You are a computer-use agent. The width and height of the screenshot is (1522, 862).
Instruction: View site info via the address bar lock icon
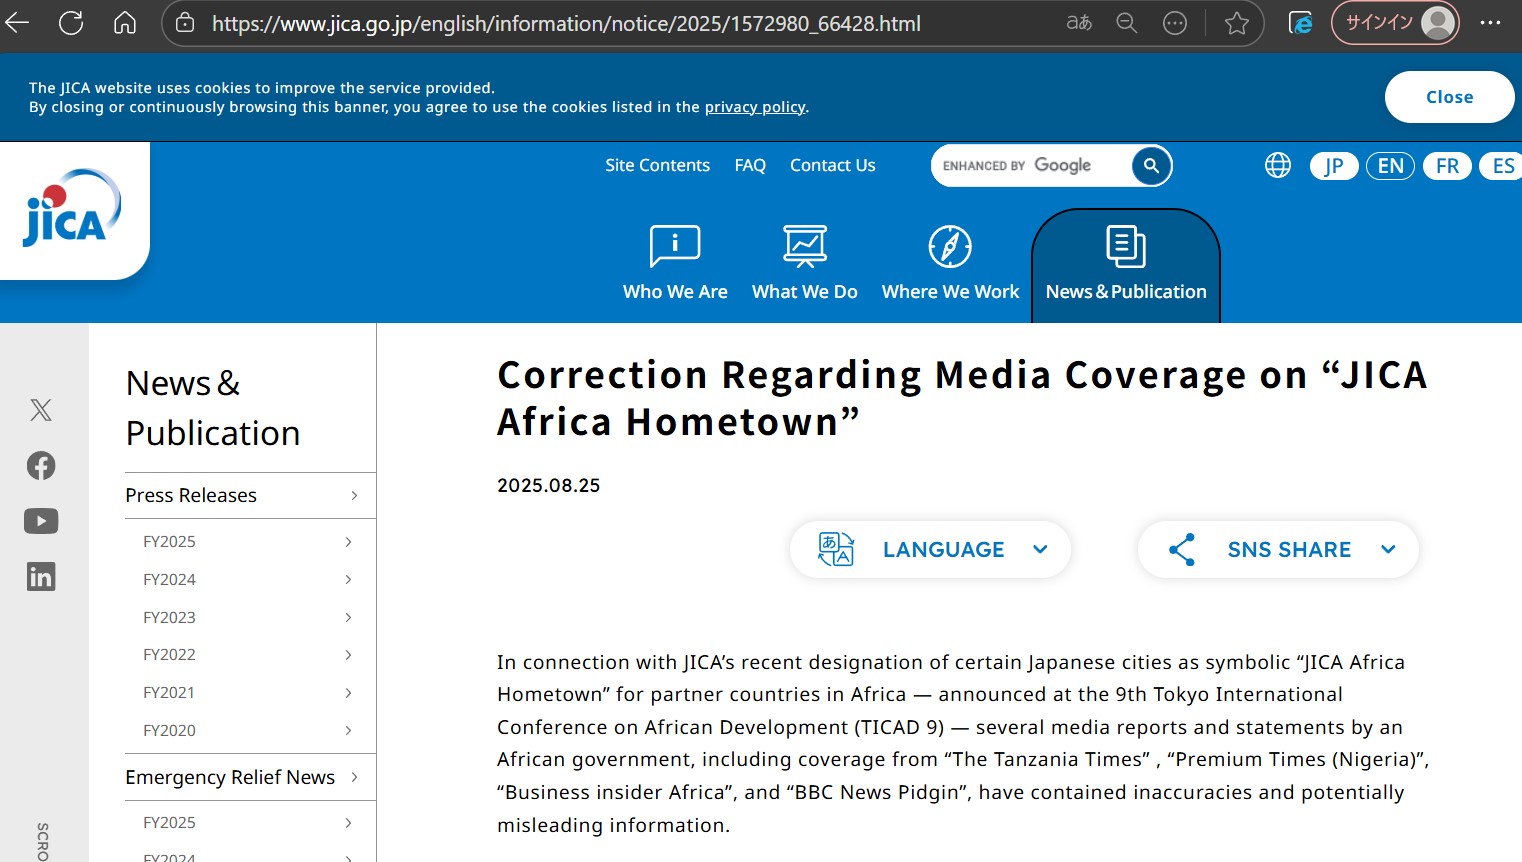[185, 23]
